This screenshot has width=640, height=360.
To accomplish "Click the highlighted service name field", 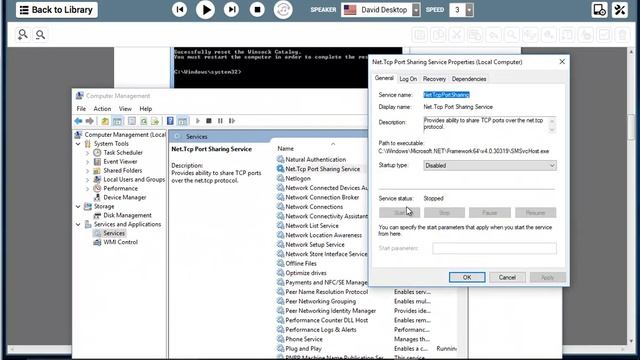I will point(447,95).
